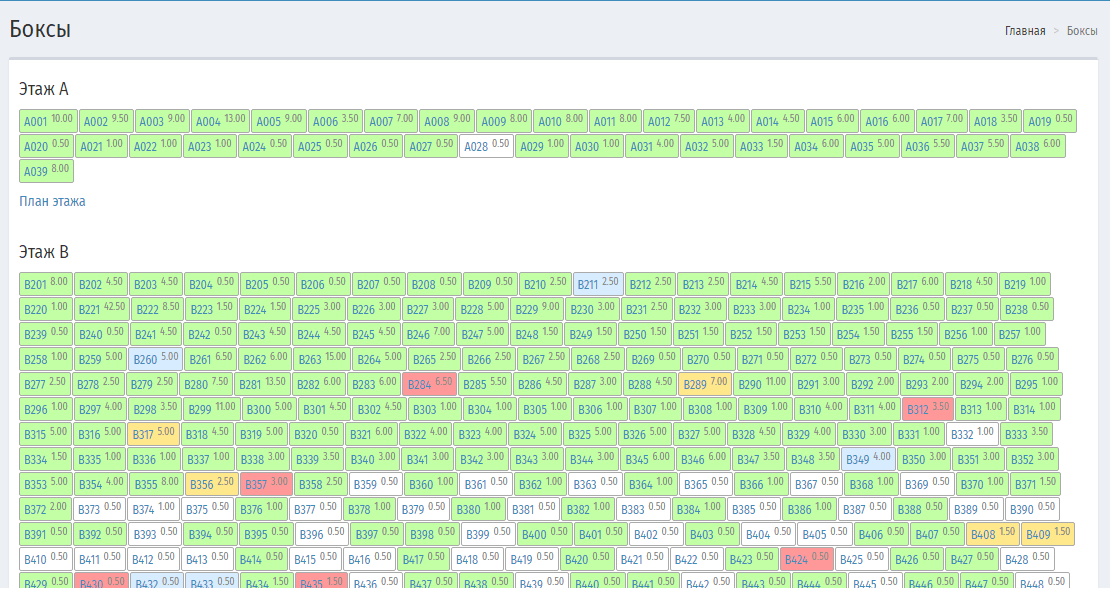Select box A039 on floor A

click(x=46, y=171)
